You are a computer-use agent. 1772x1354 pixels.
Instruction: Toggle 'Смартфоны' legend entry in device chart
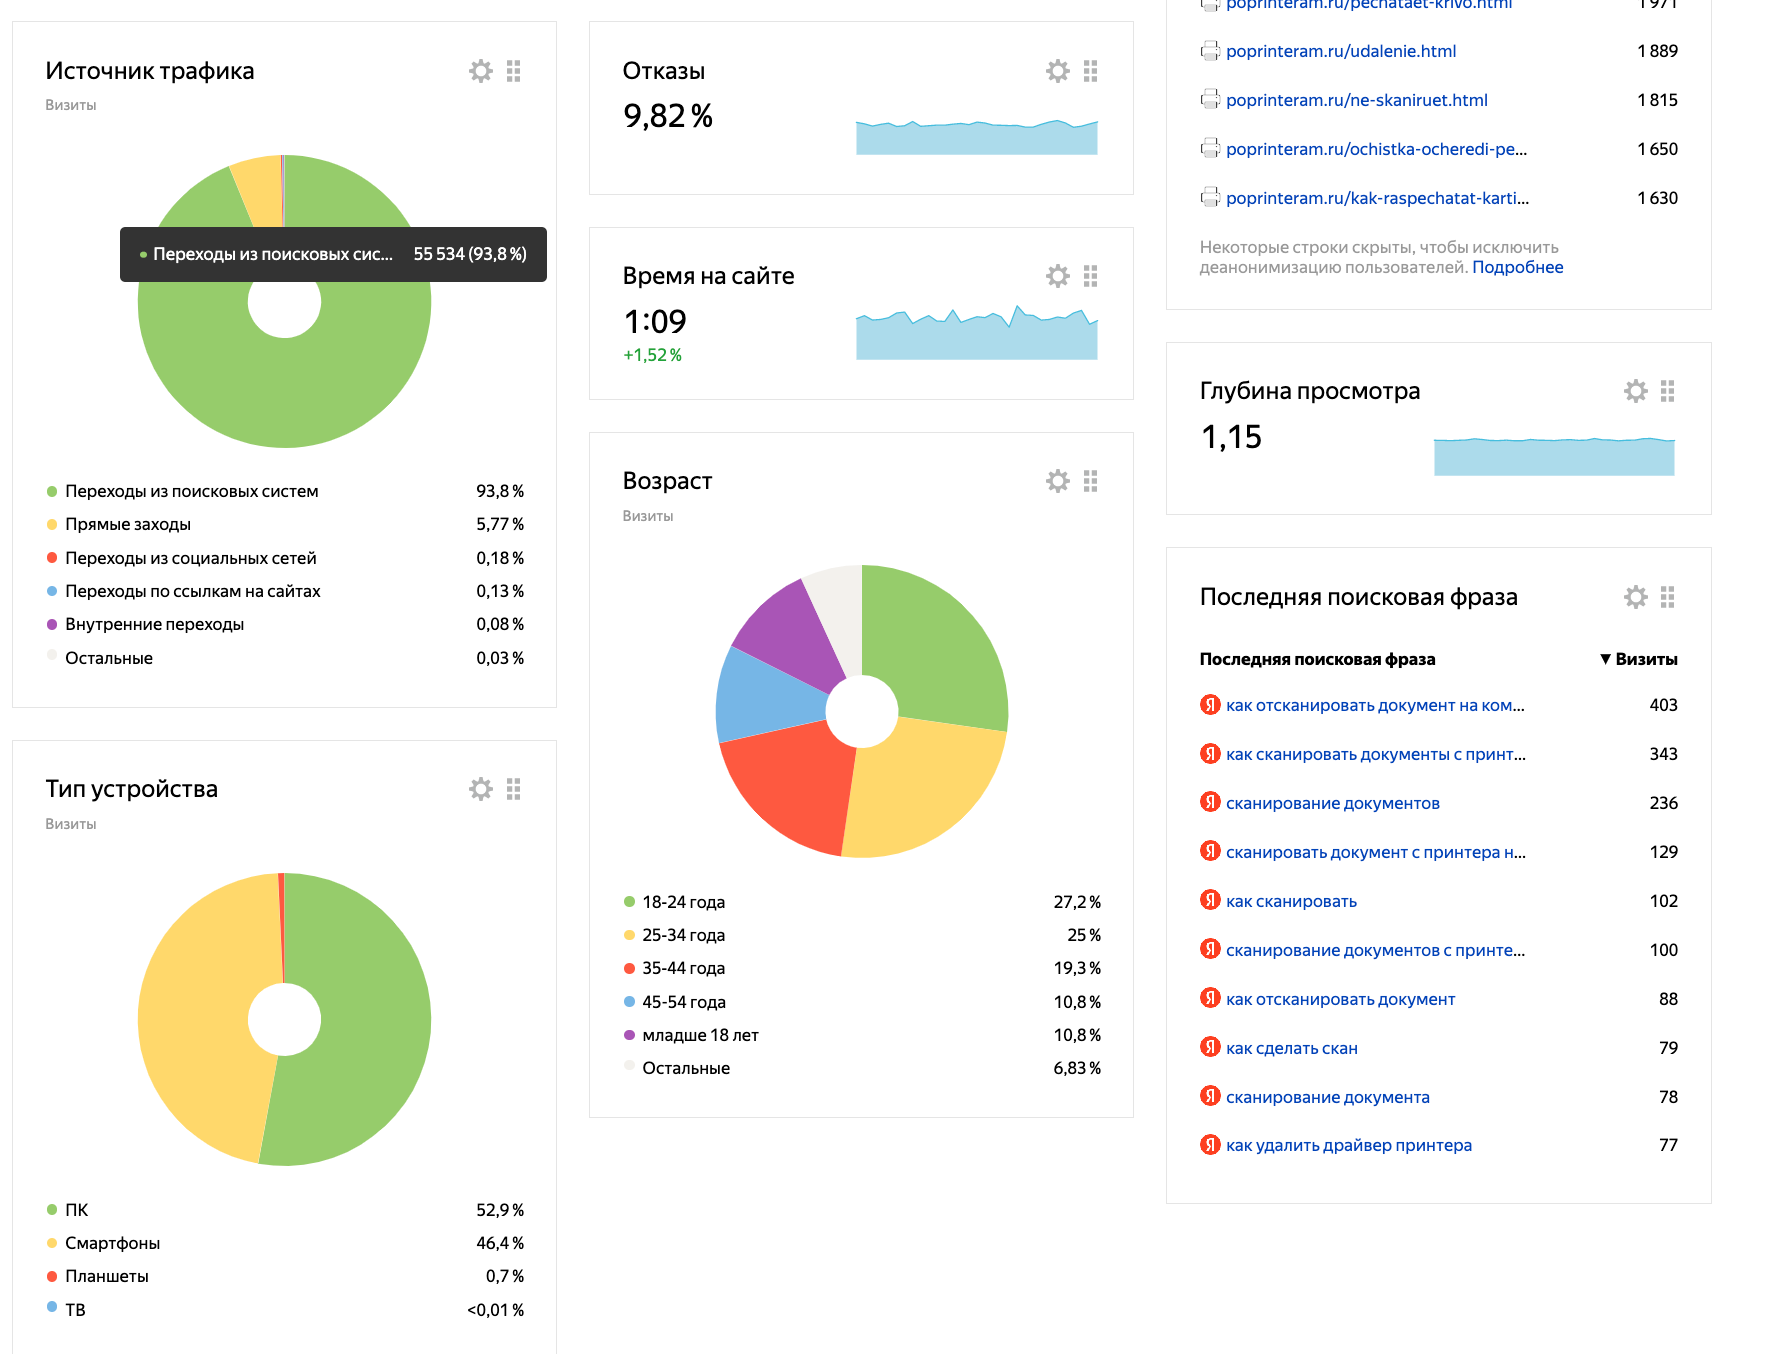tap(112, 1243)
